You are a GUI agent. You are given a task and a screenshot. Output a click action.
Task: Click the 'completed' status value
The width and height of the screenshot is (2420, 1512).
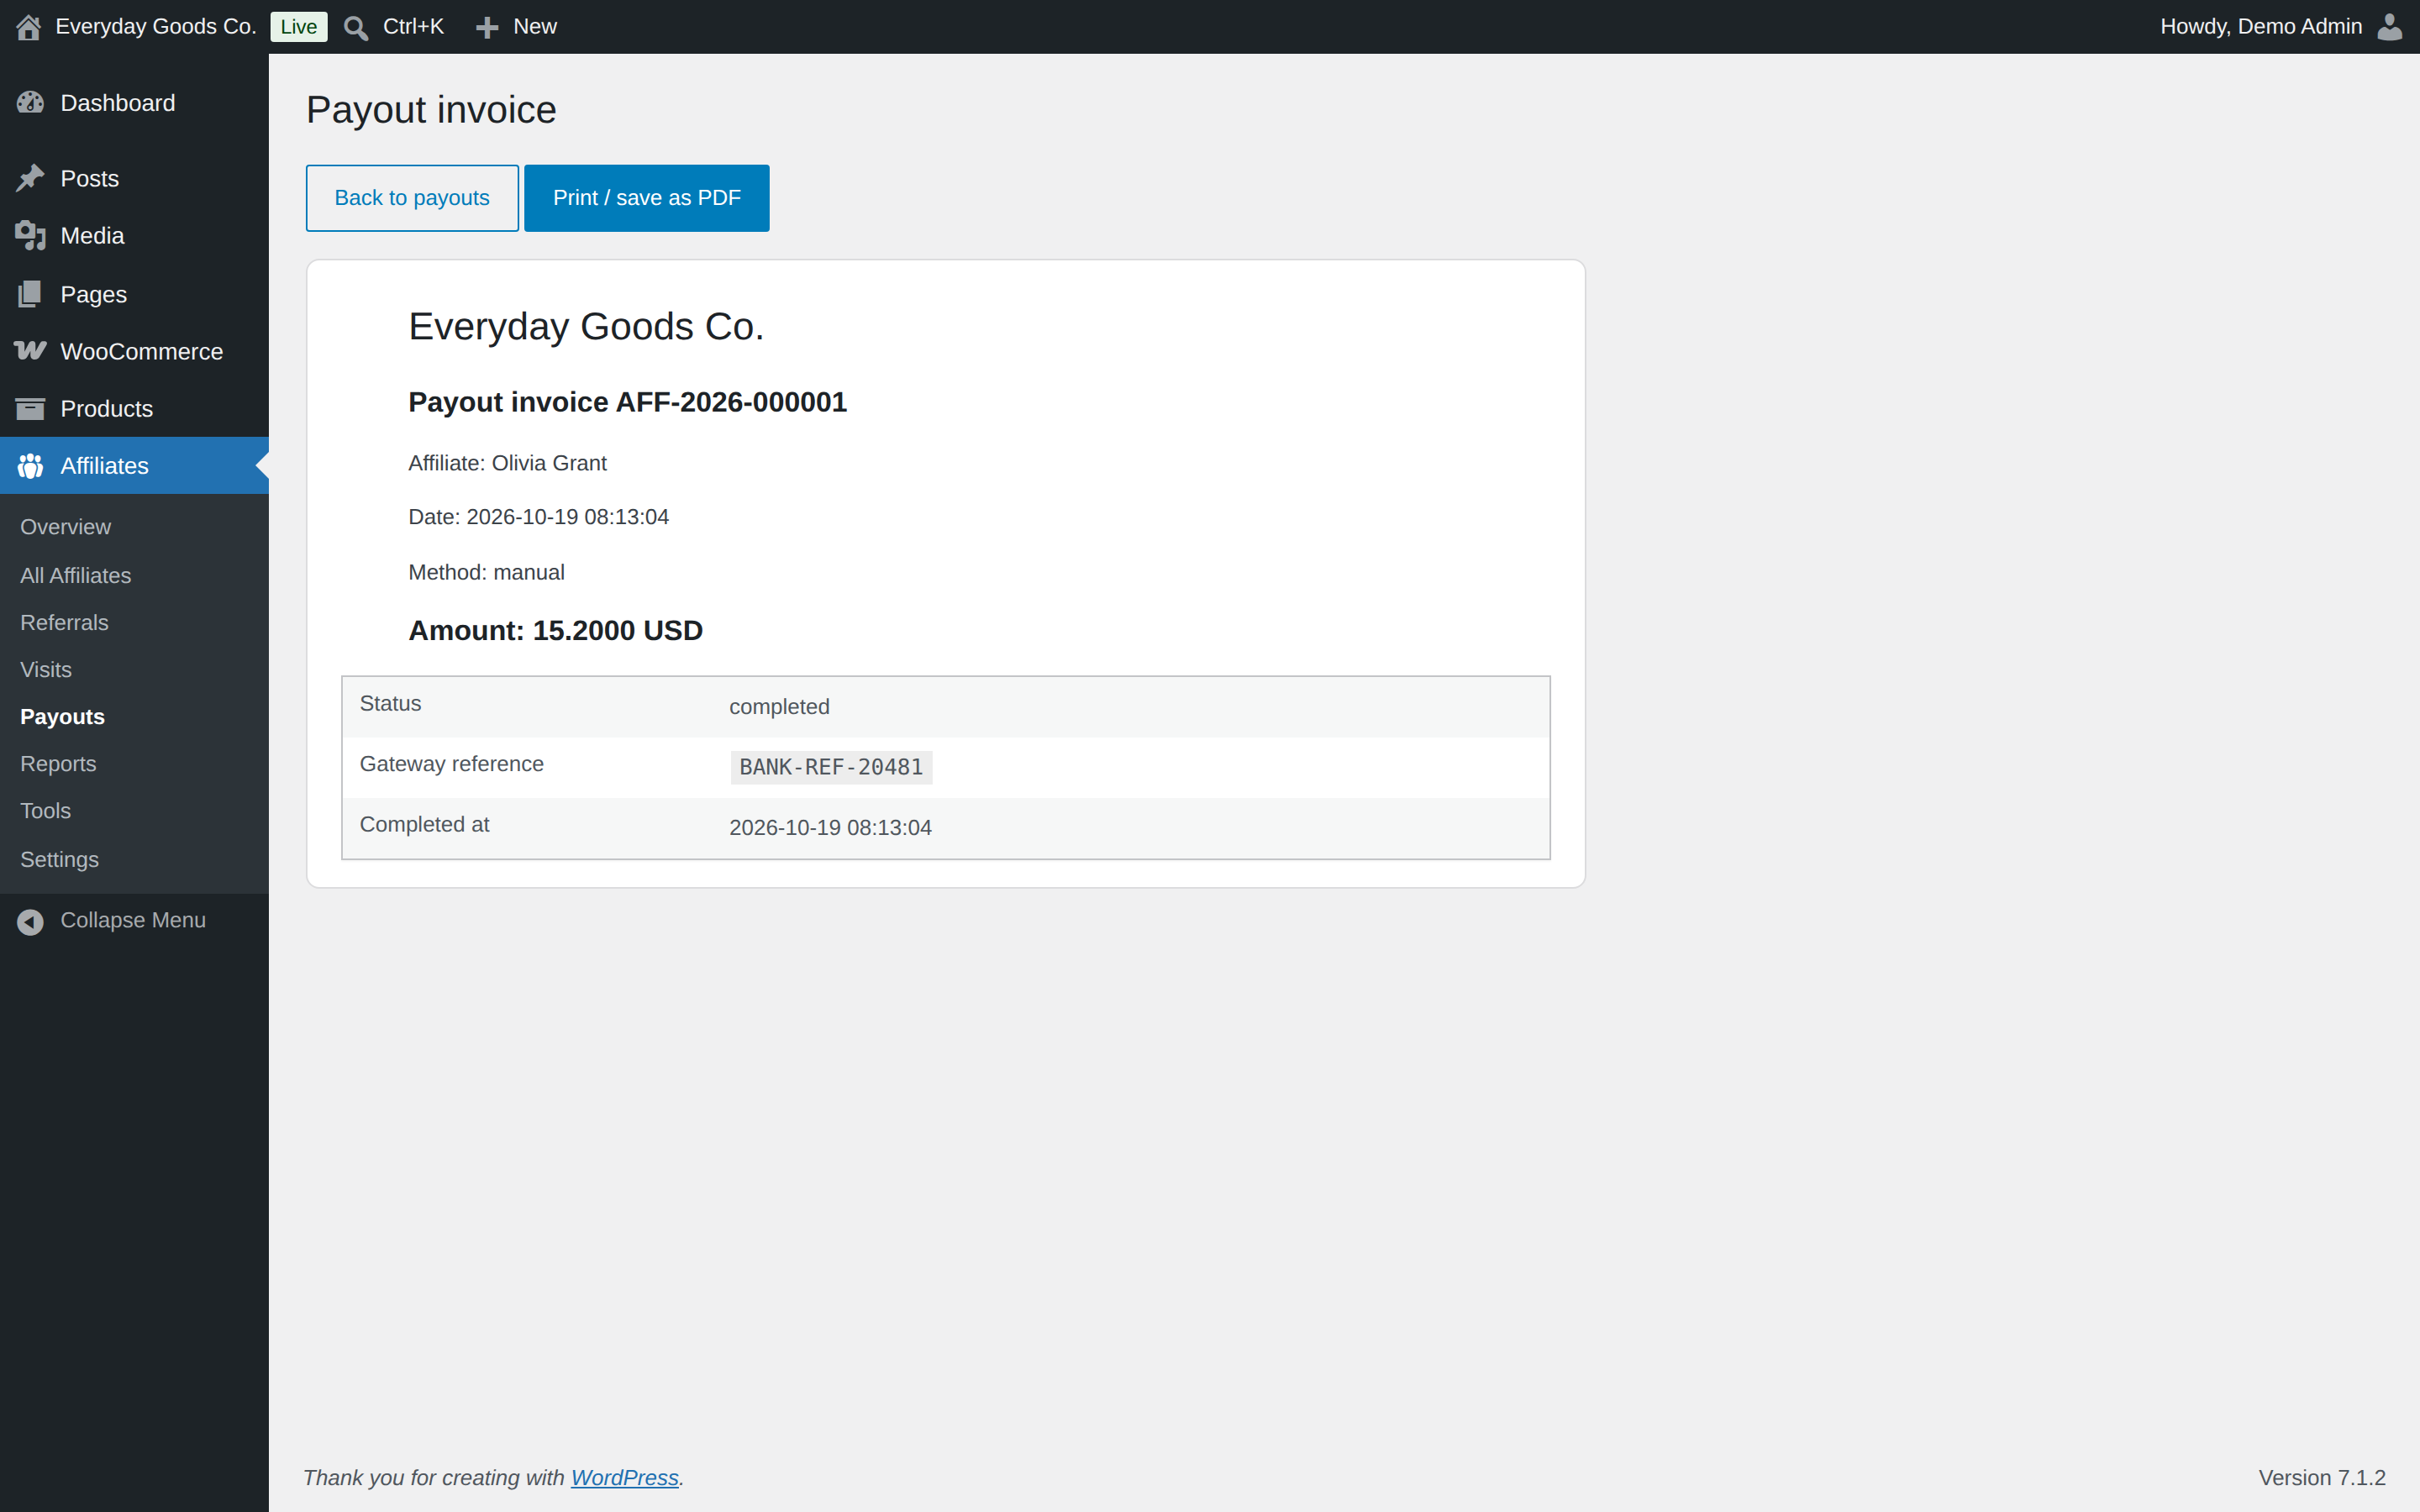coord(779,707)
